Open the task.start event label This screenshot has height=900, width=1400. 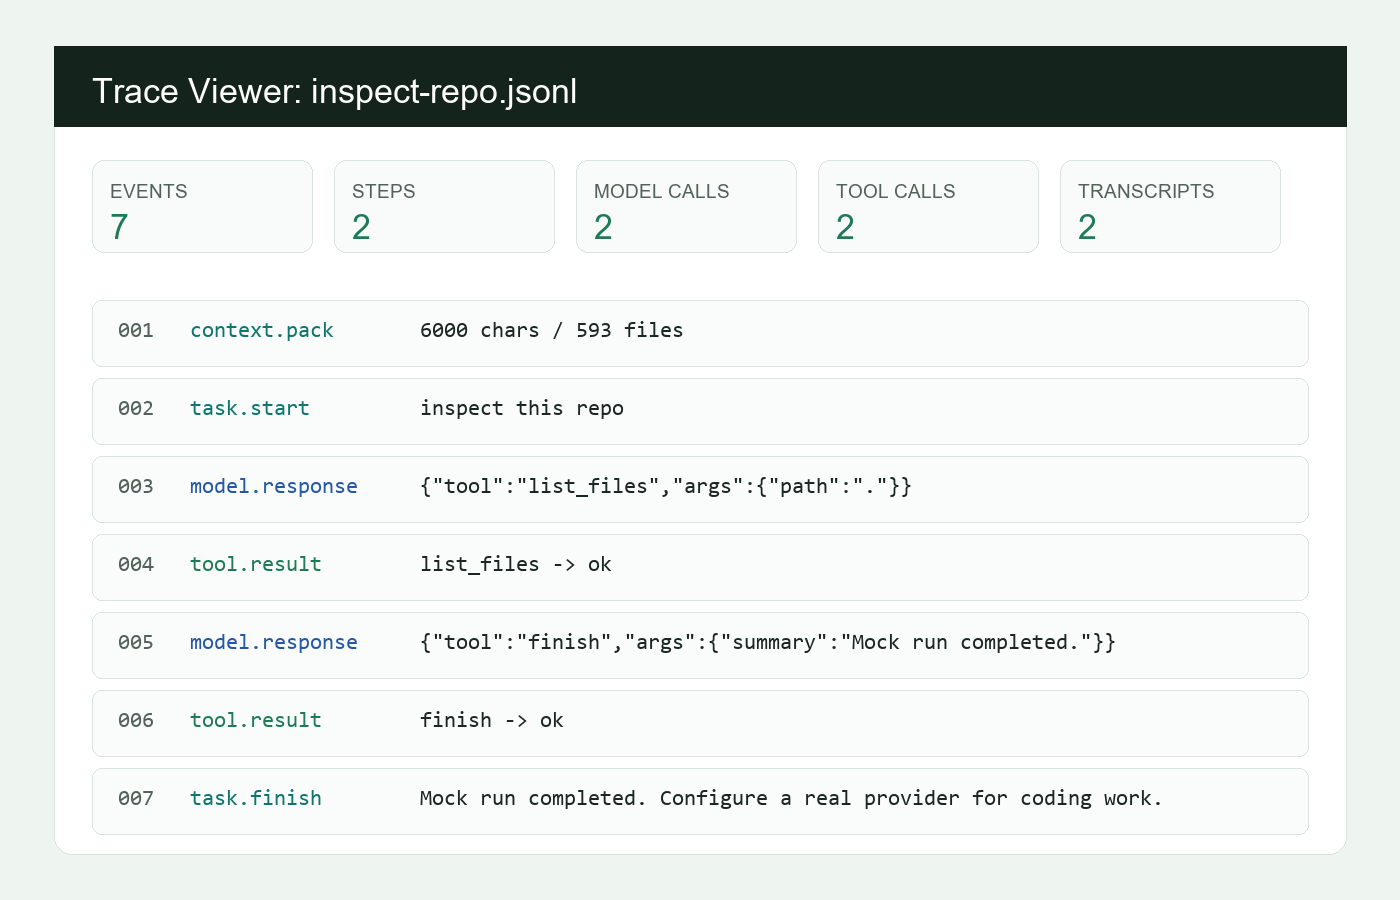tap(250, 408)
